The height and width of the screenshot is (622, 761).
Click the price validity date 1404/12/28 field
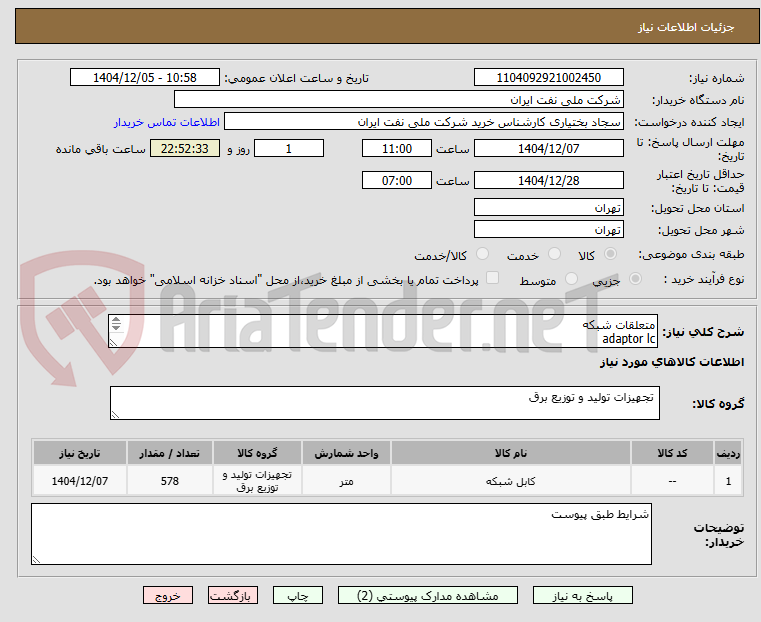[548, 180]
